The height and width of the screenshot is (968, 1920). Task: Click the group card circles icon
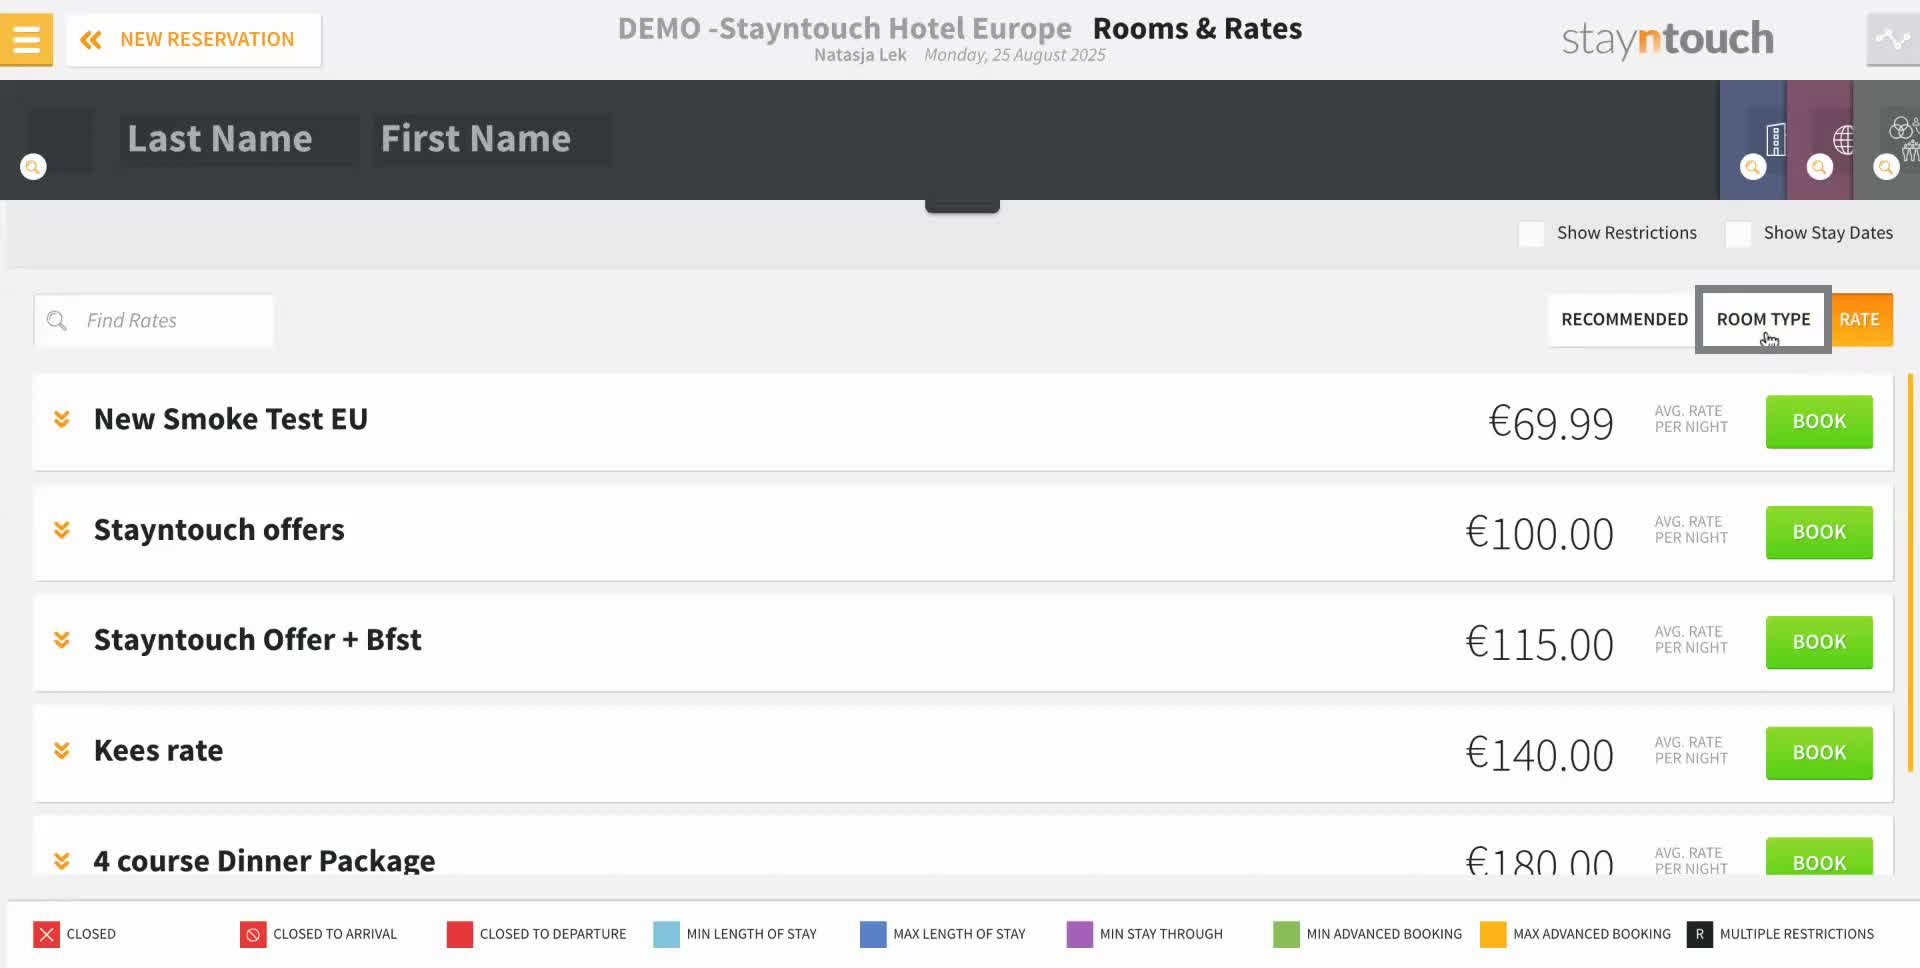pyautogui.click(x=1904, y=138)
